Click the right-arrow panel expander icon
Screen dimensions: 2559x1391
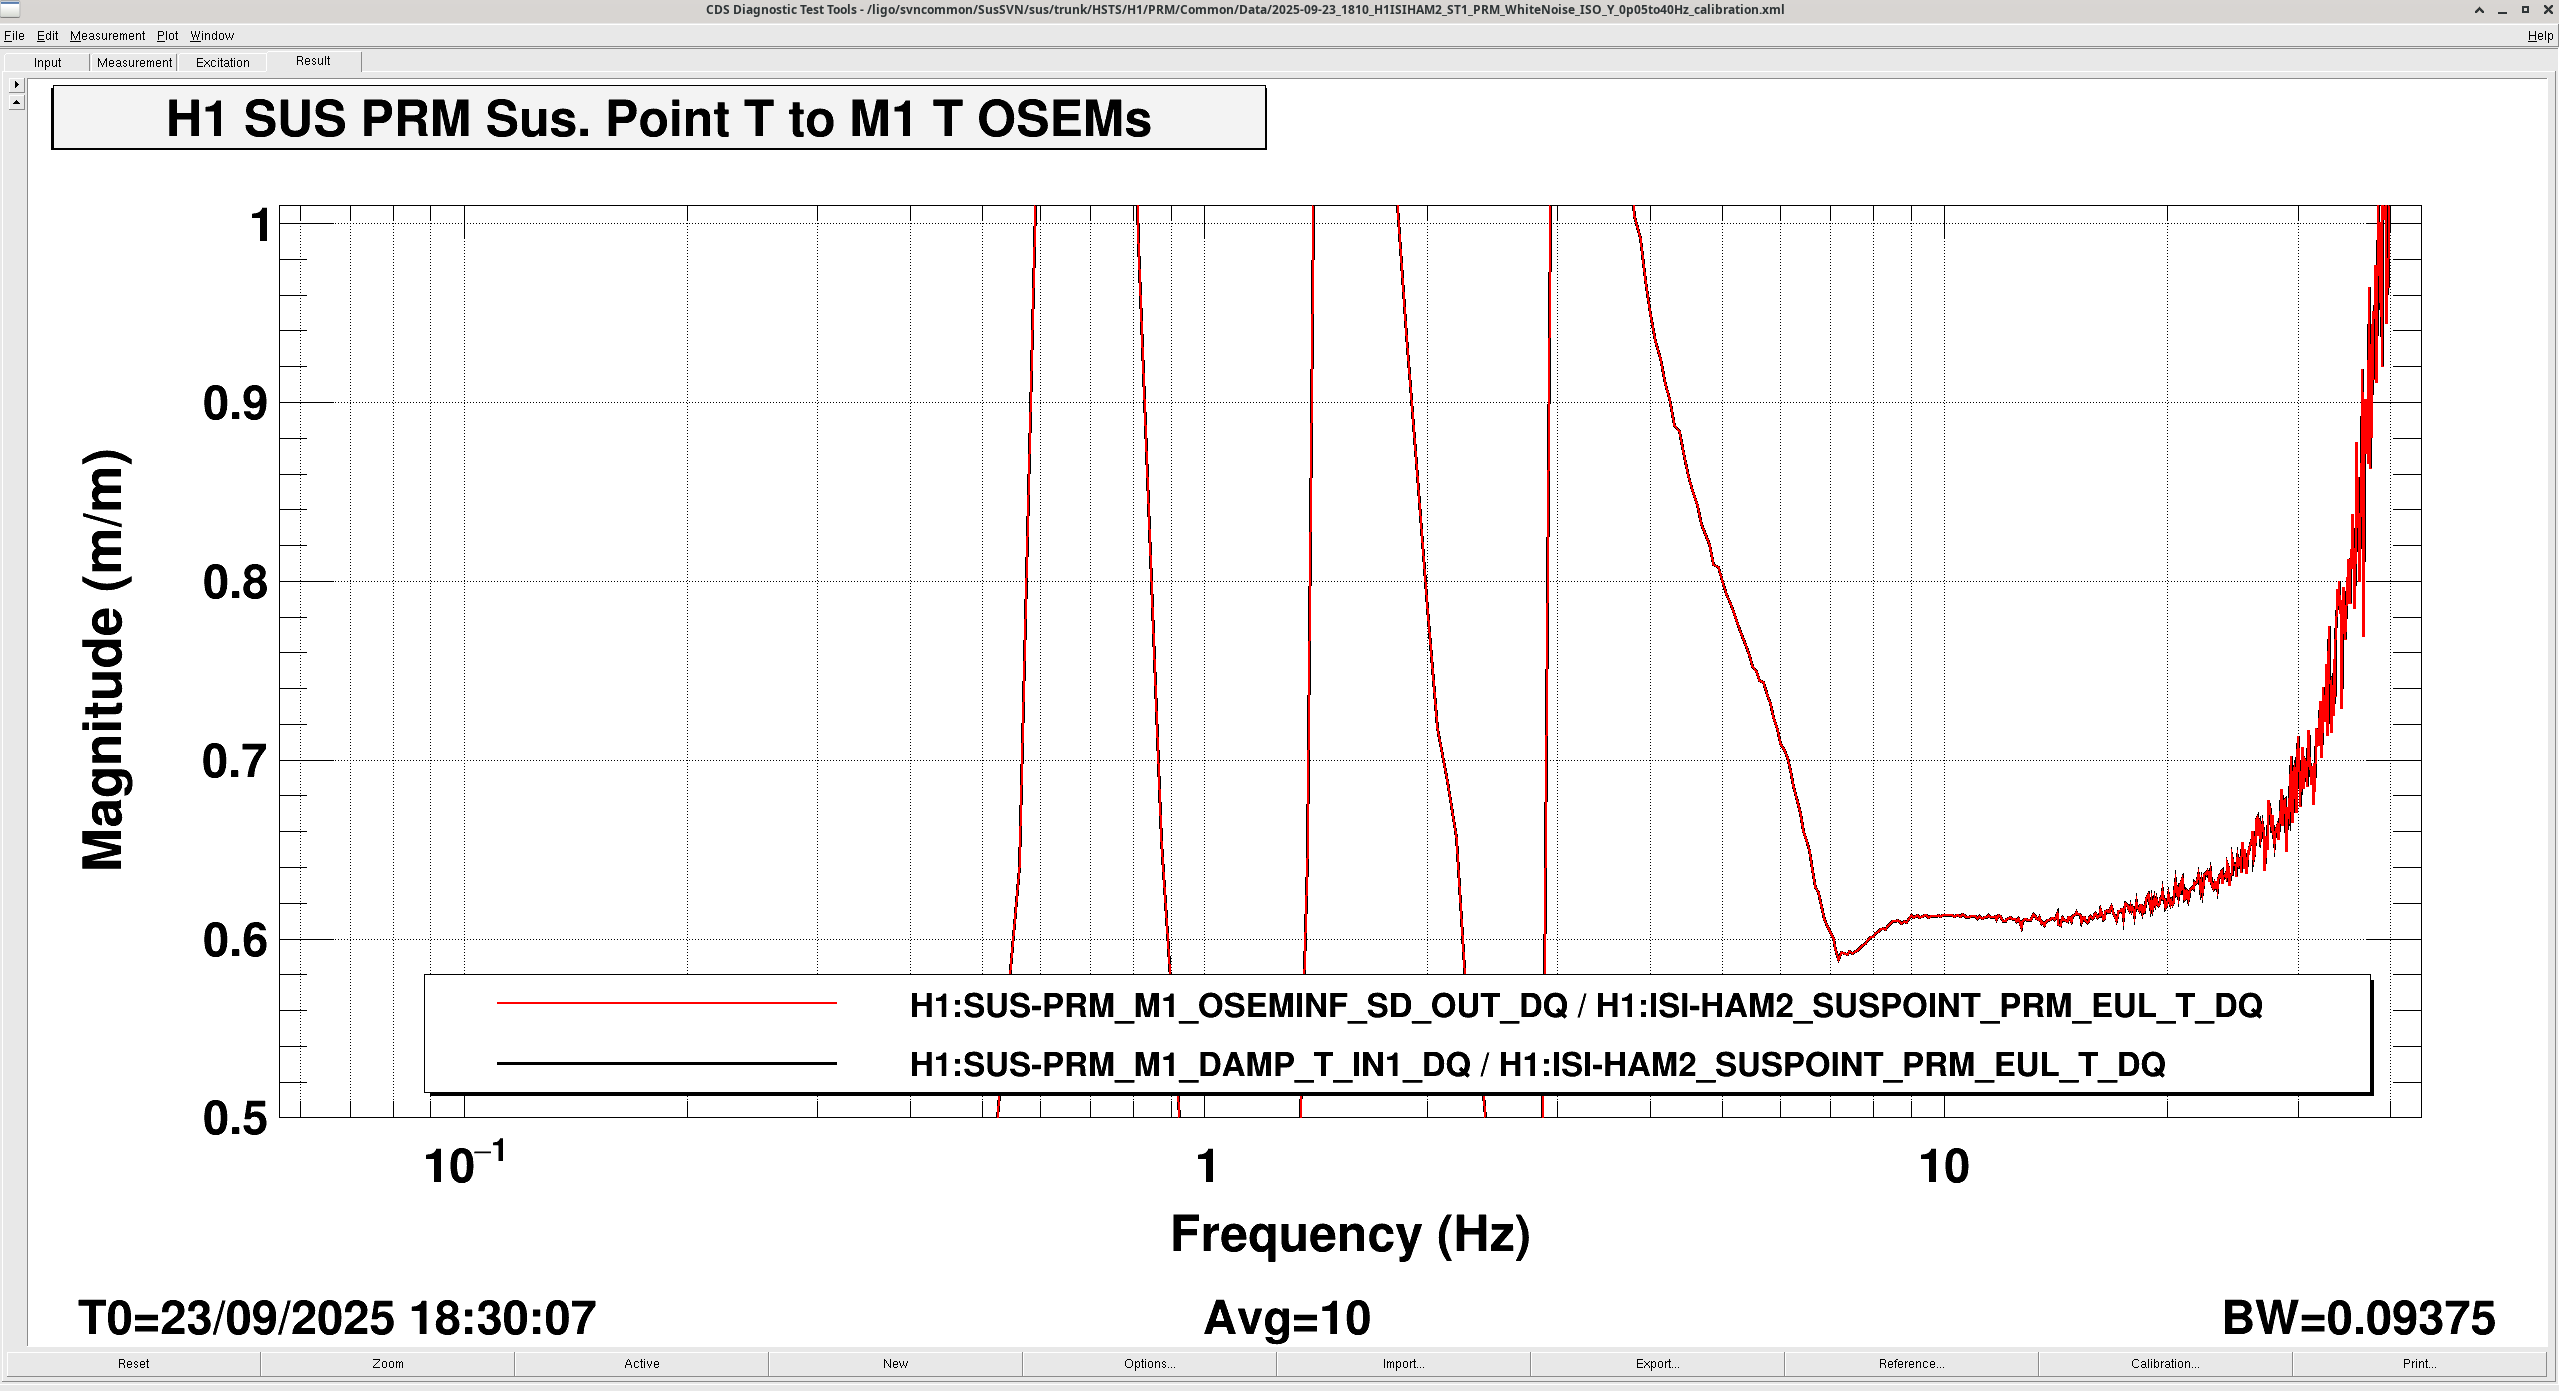click(16, 85)
